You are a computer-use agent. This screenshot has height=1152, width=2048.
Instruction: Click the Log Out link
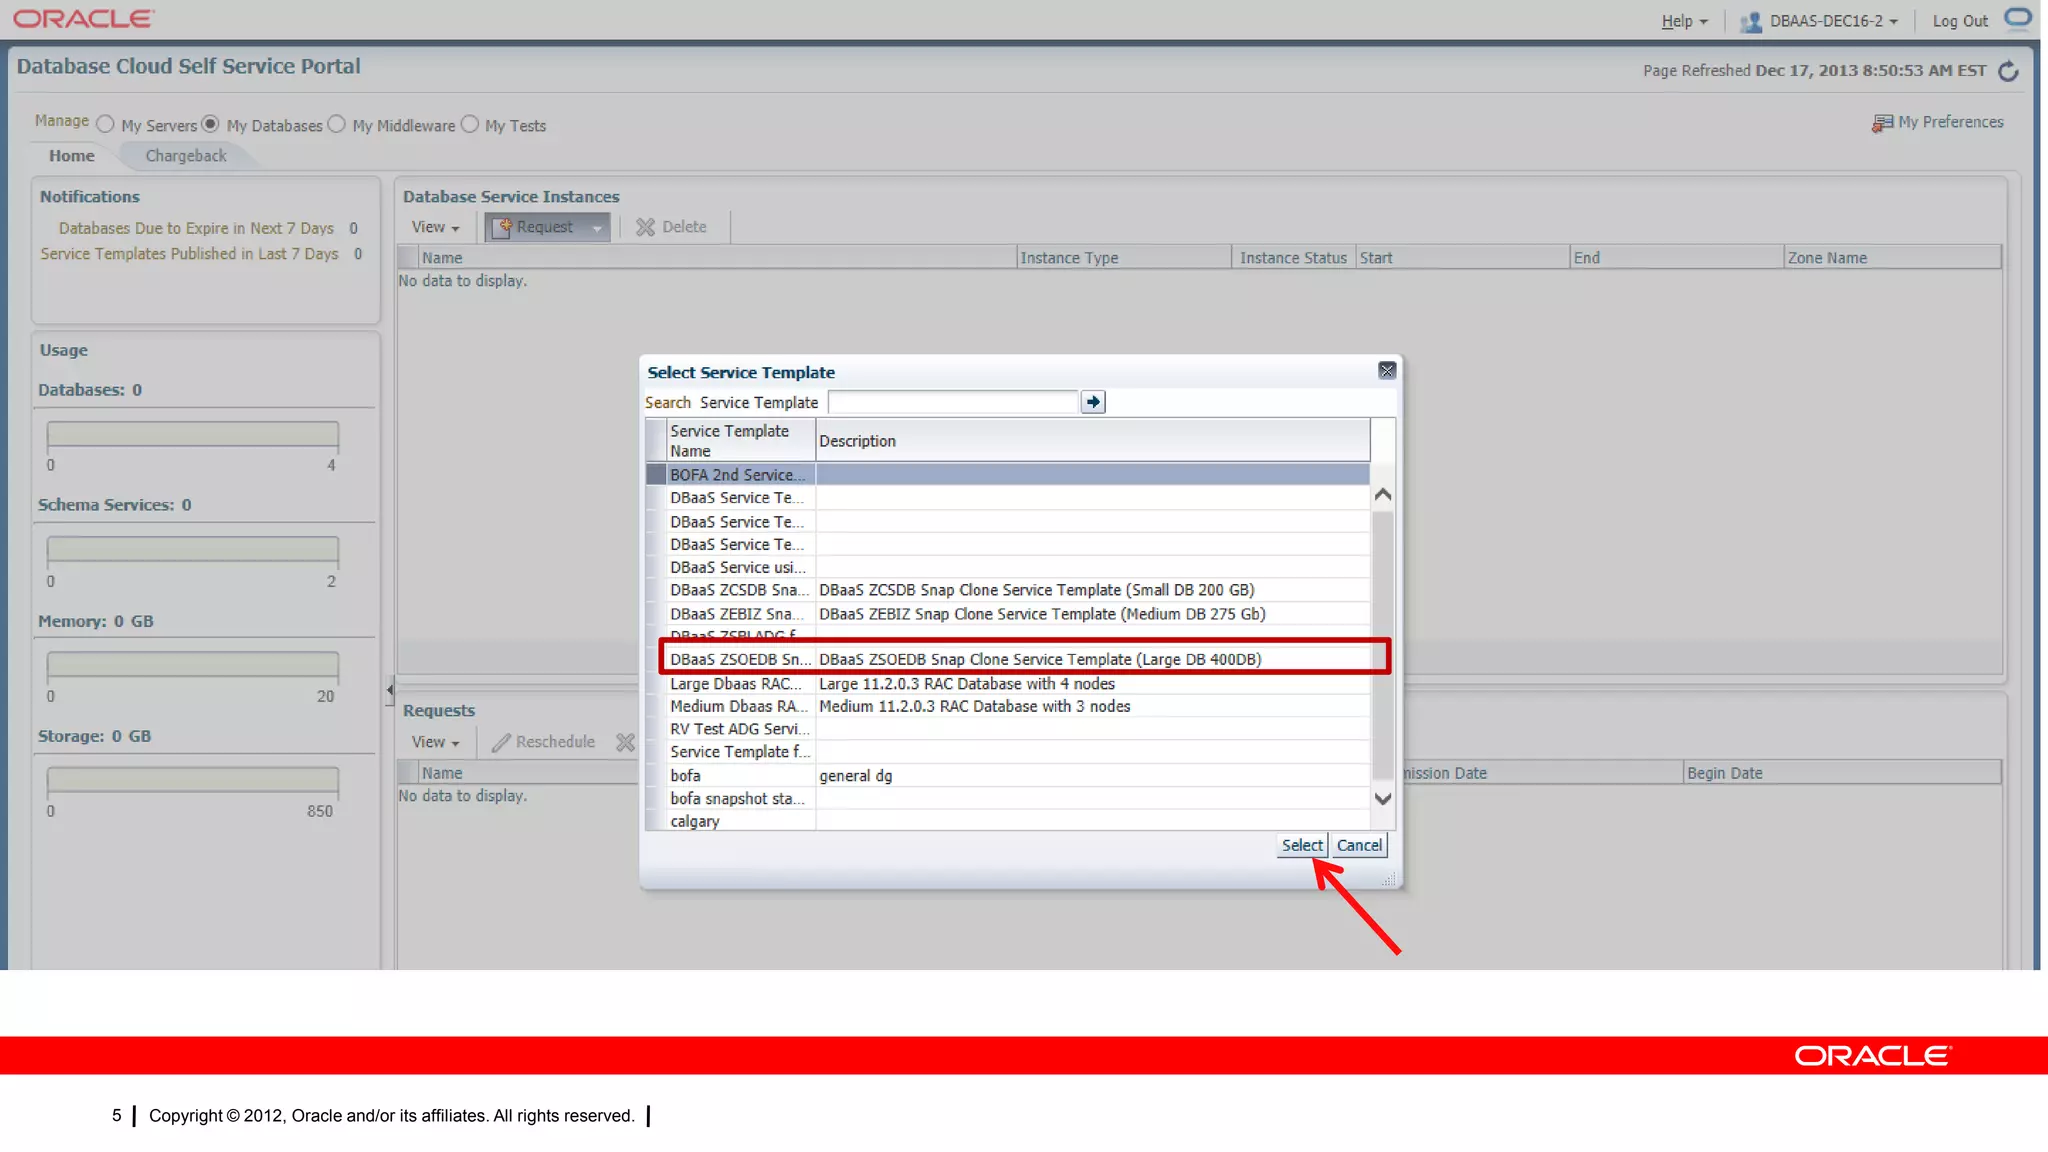pos(1960,21)
